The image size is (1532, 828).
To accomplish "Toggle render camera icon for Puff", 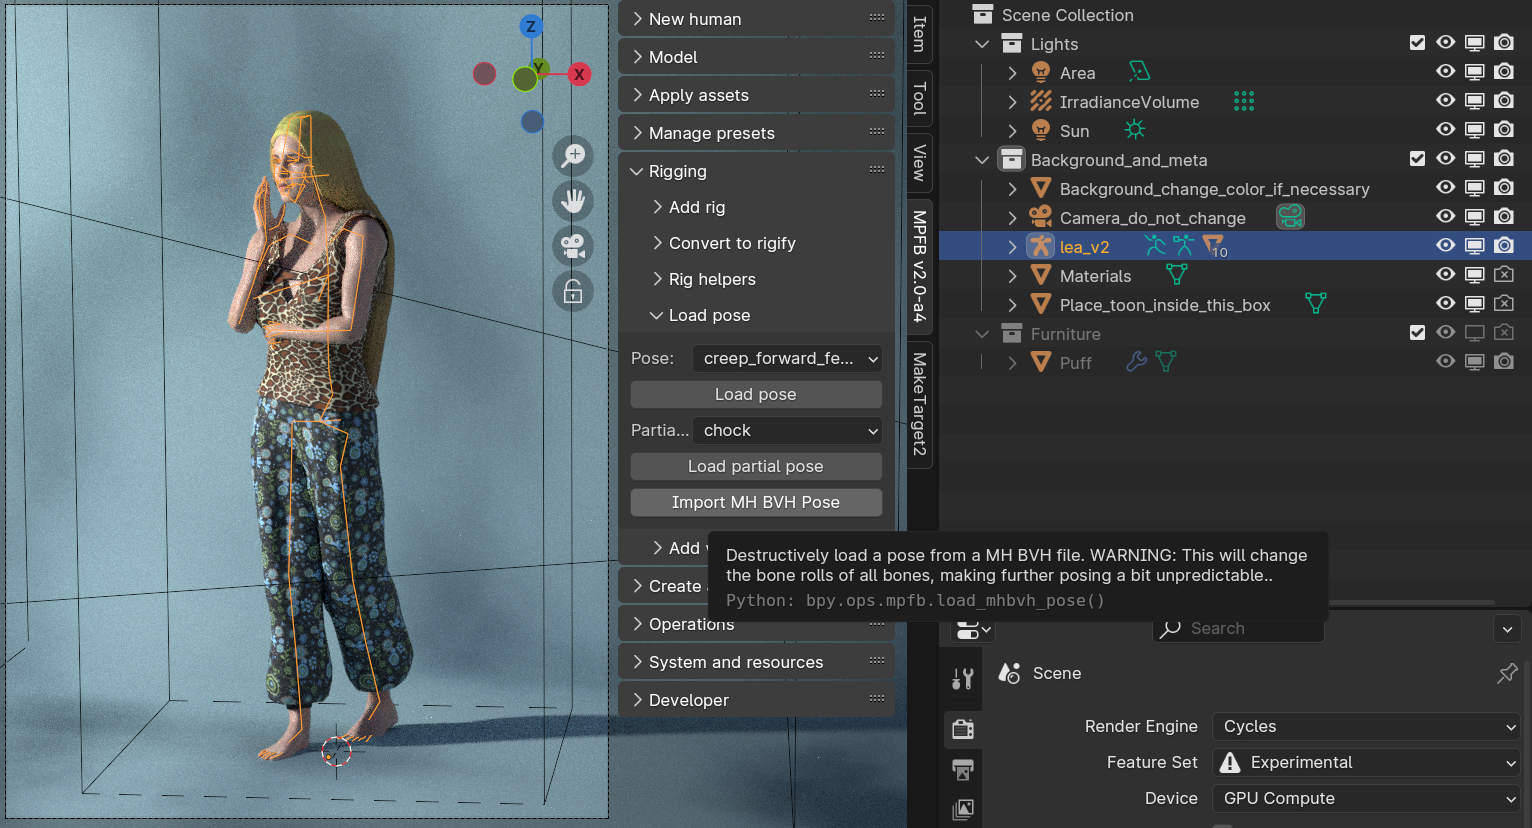I will [1504, 362].
